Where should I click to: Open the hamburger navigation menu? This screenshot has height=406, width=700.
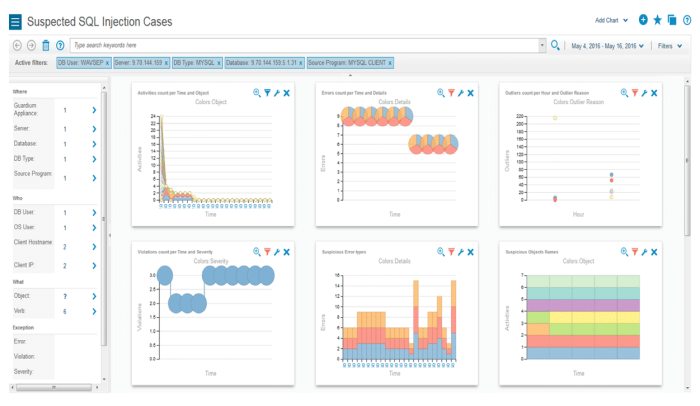[x=15, y=21]
